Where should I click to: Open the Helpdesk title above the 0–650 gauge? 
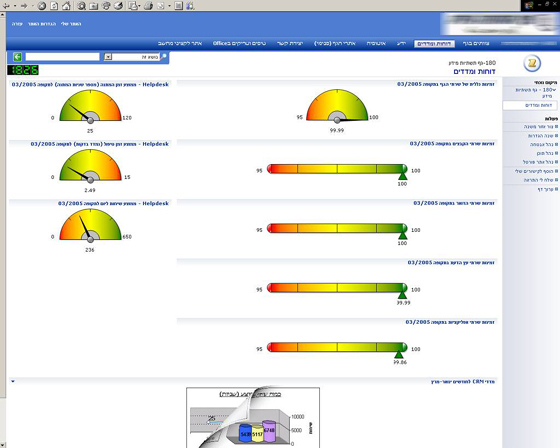[113, 203]
